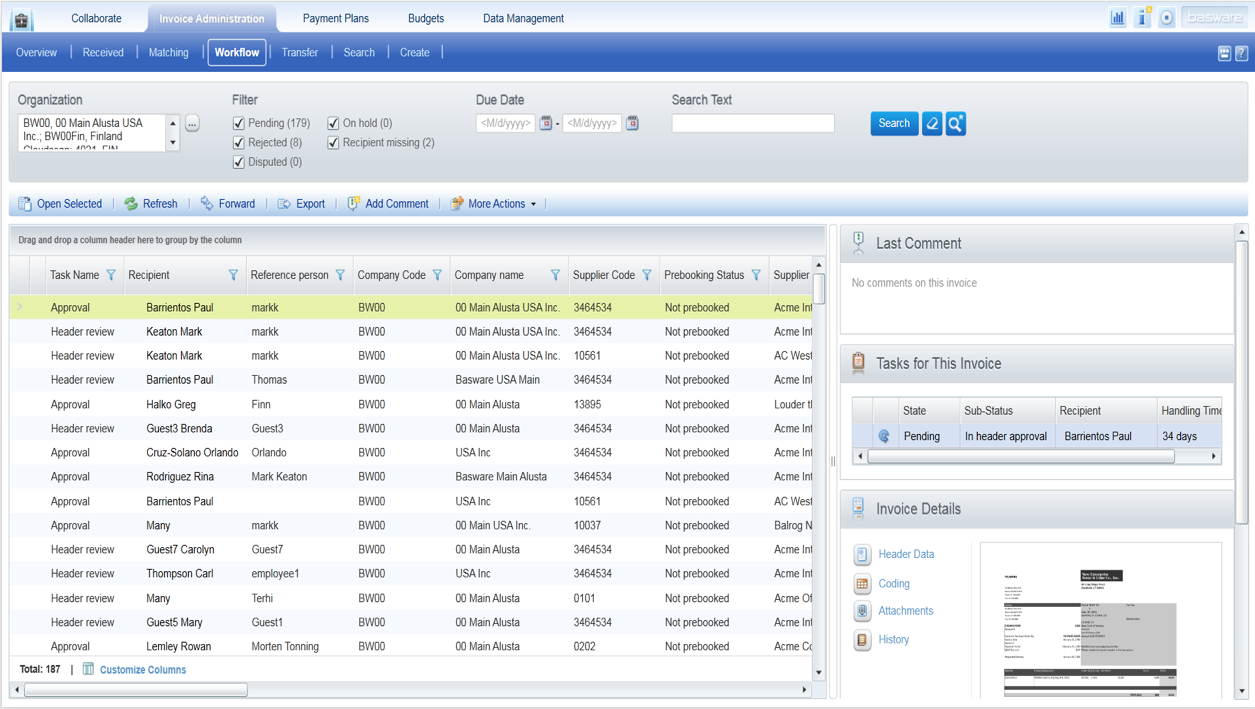Open the funnel filter on the Task Name column
This screenshot has width=1255, height=709.
(x=110, y=274)
